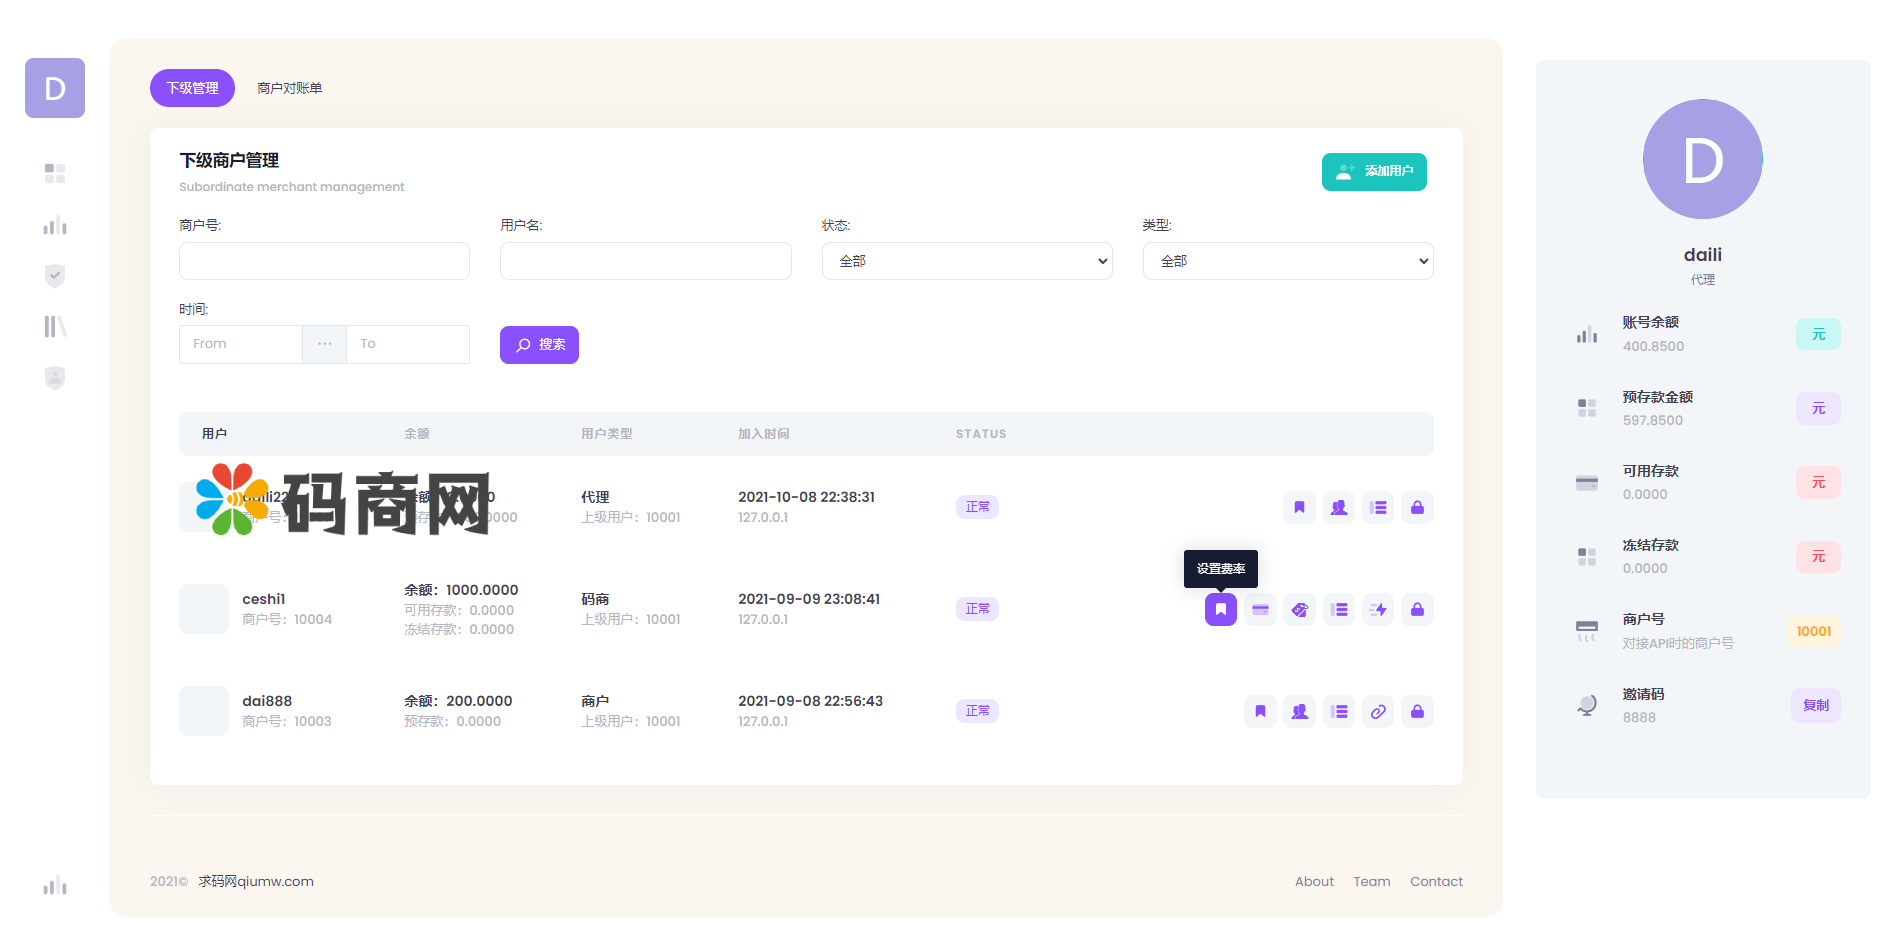Screen dimensions: 1902x931
Task: Click the lightning bolt icon for ceshi1
Action: pyautogui.click(x=1378, y=609)
